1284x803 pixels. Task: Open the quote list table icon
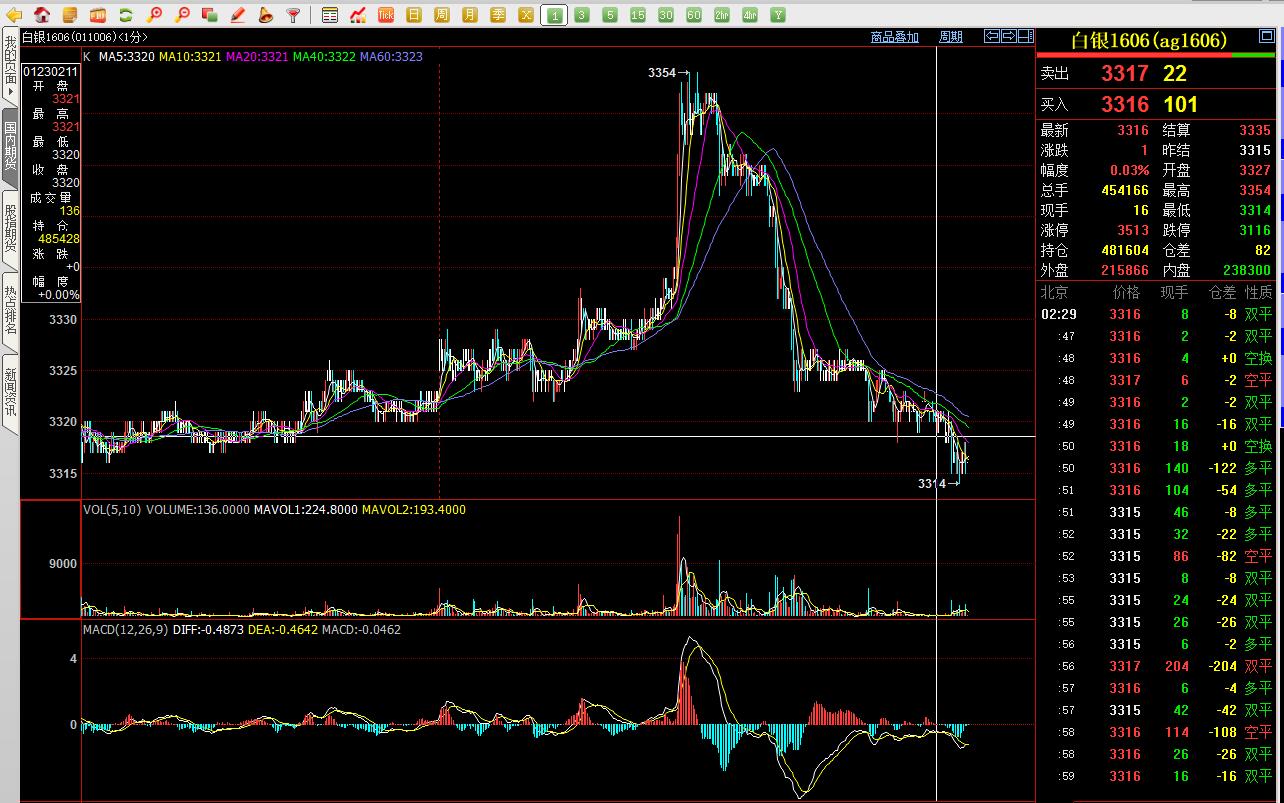(330, 15)
